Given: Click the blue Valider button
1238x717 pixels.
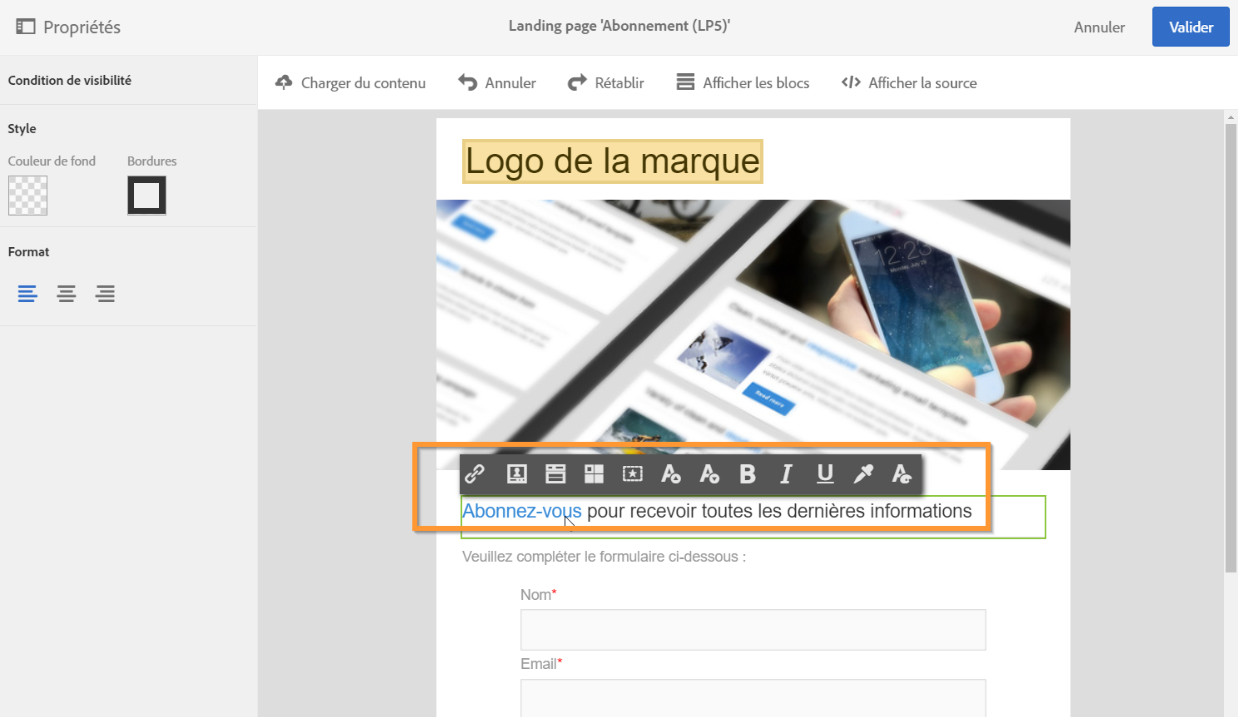Looking at the screenshot, I should pyautogui.click(x=1191, y=27).
